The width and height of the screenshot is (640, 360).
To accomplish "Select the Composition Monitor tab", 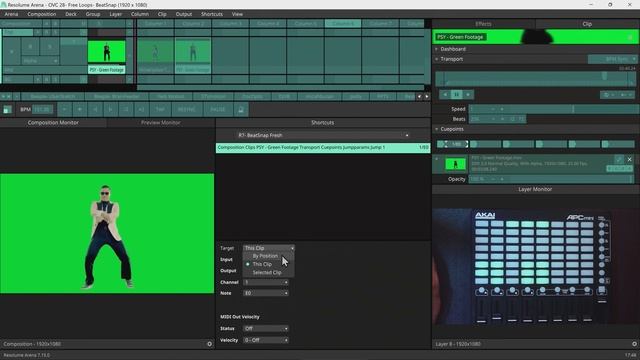I will pos(53,122).
